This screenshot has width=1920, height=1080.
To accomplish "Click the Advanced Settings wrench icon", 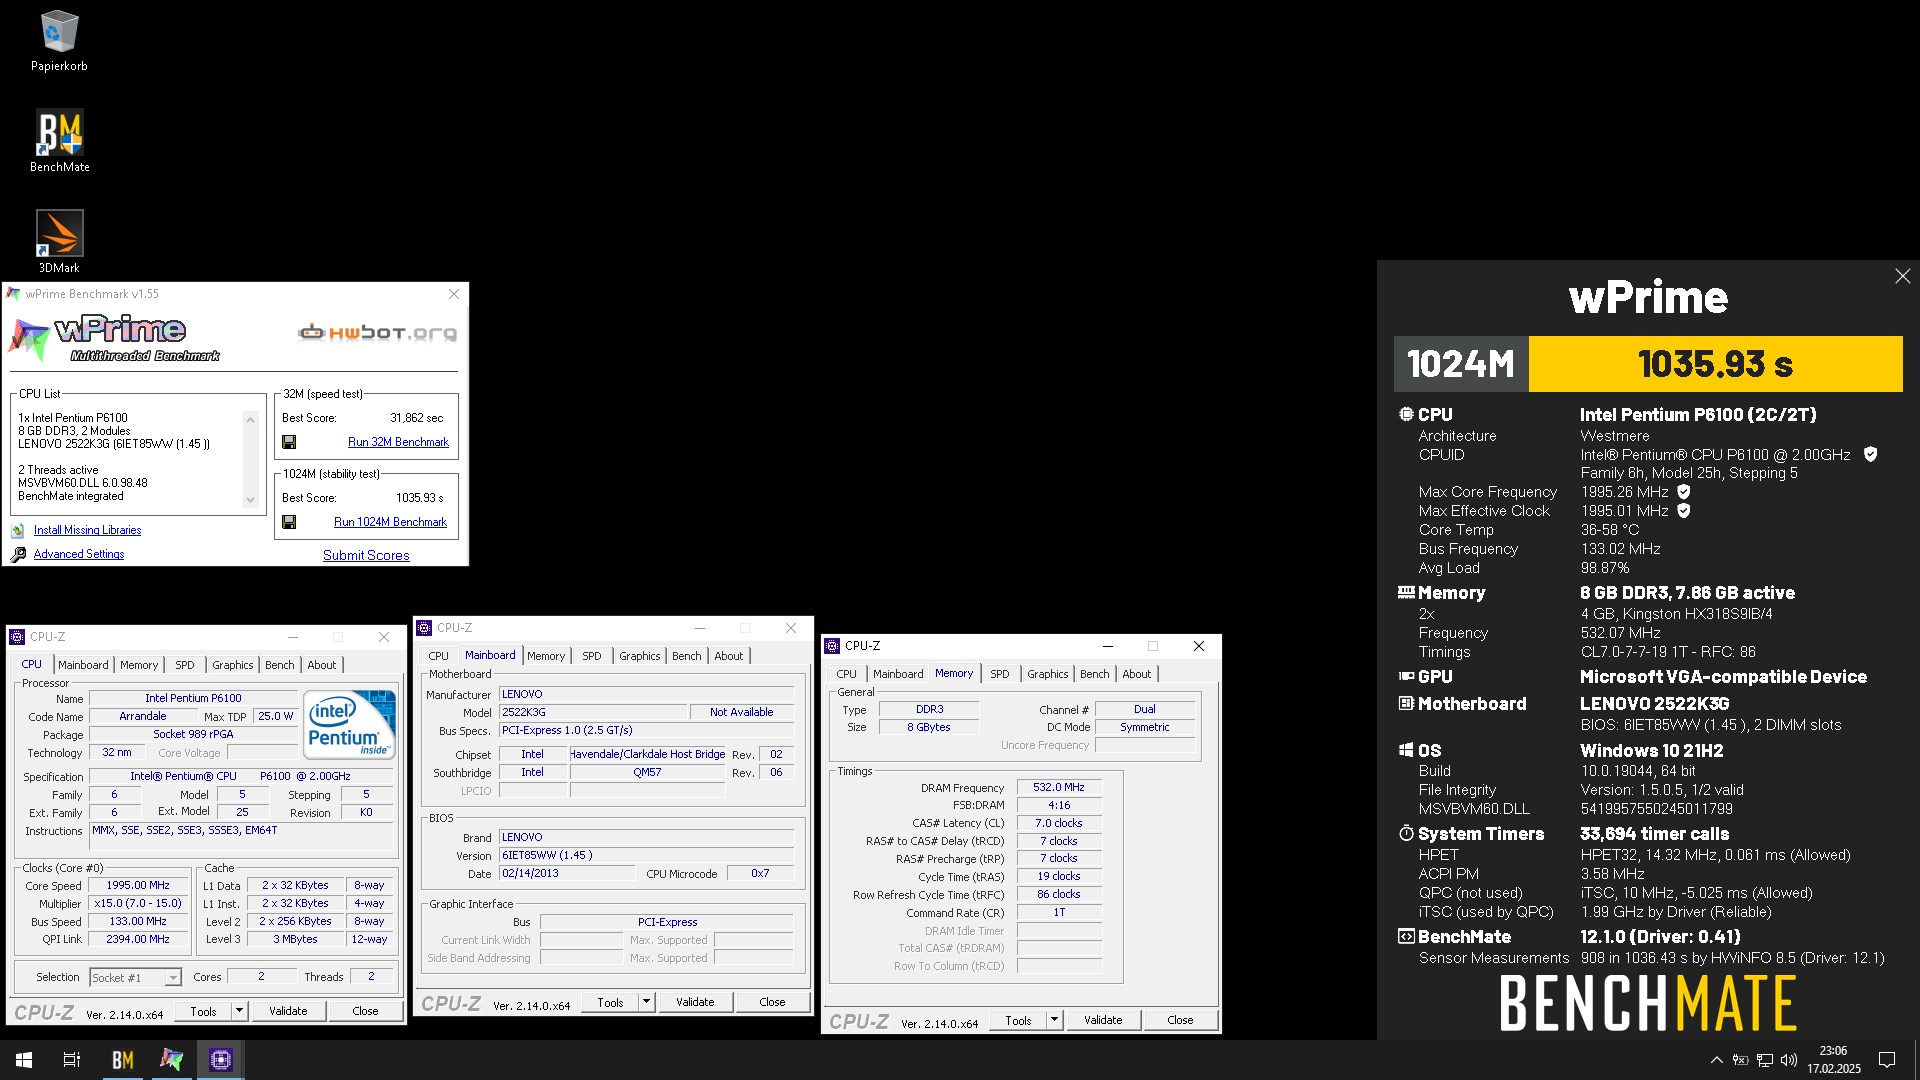I will (18, 554).
